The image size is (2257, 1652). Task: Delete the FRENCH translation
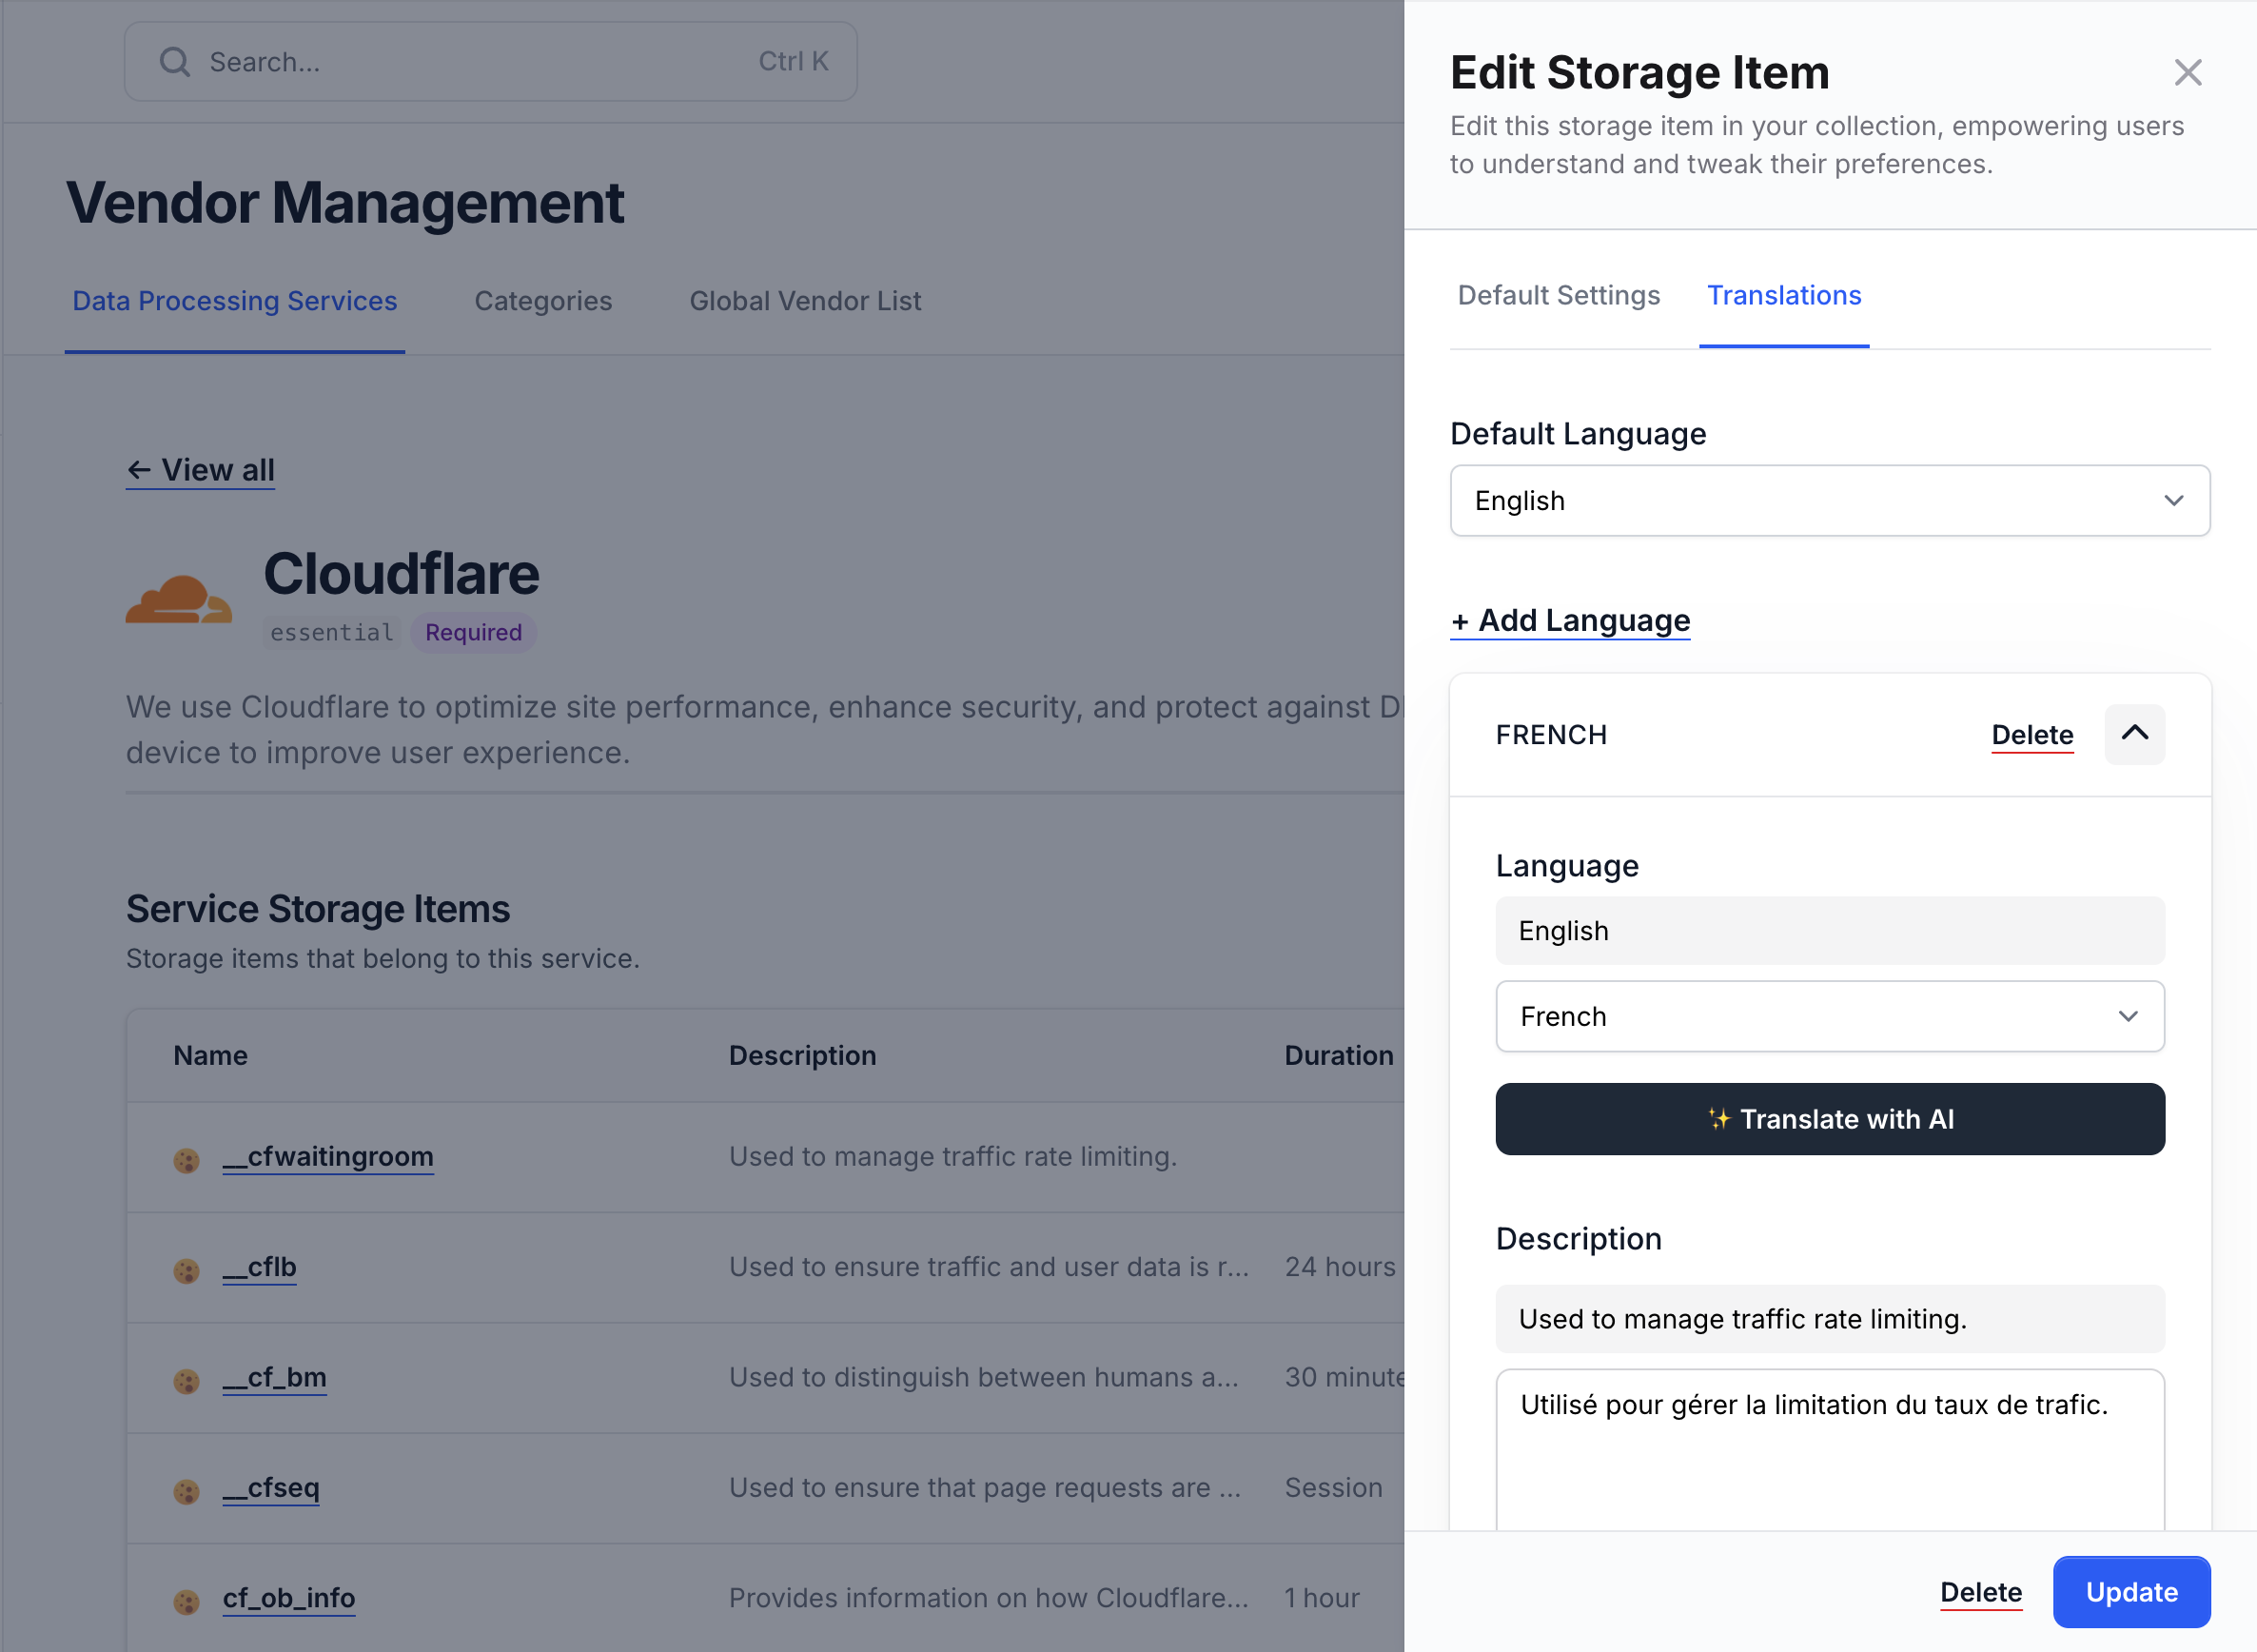pos(2031,735)
